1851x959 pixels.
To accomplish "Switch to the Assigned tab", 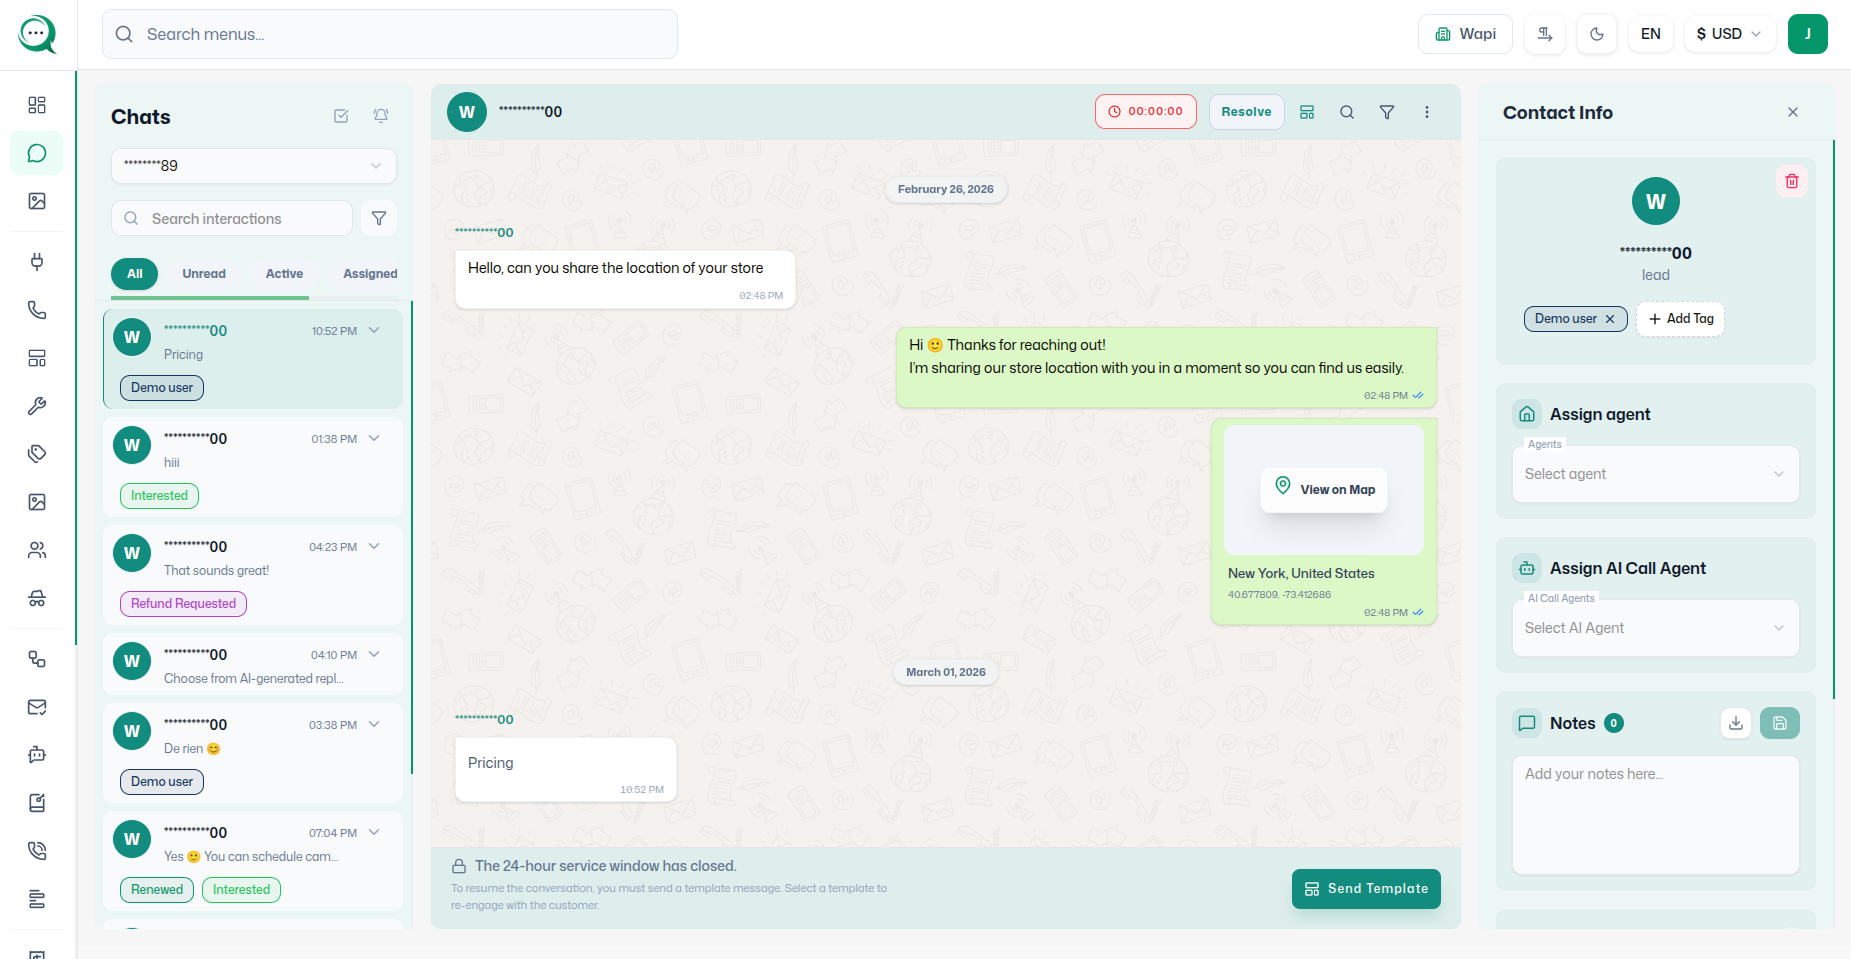I will pyautogui.click(x=370, y=274).
